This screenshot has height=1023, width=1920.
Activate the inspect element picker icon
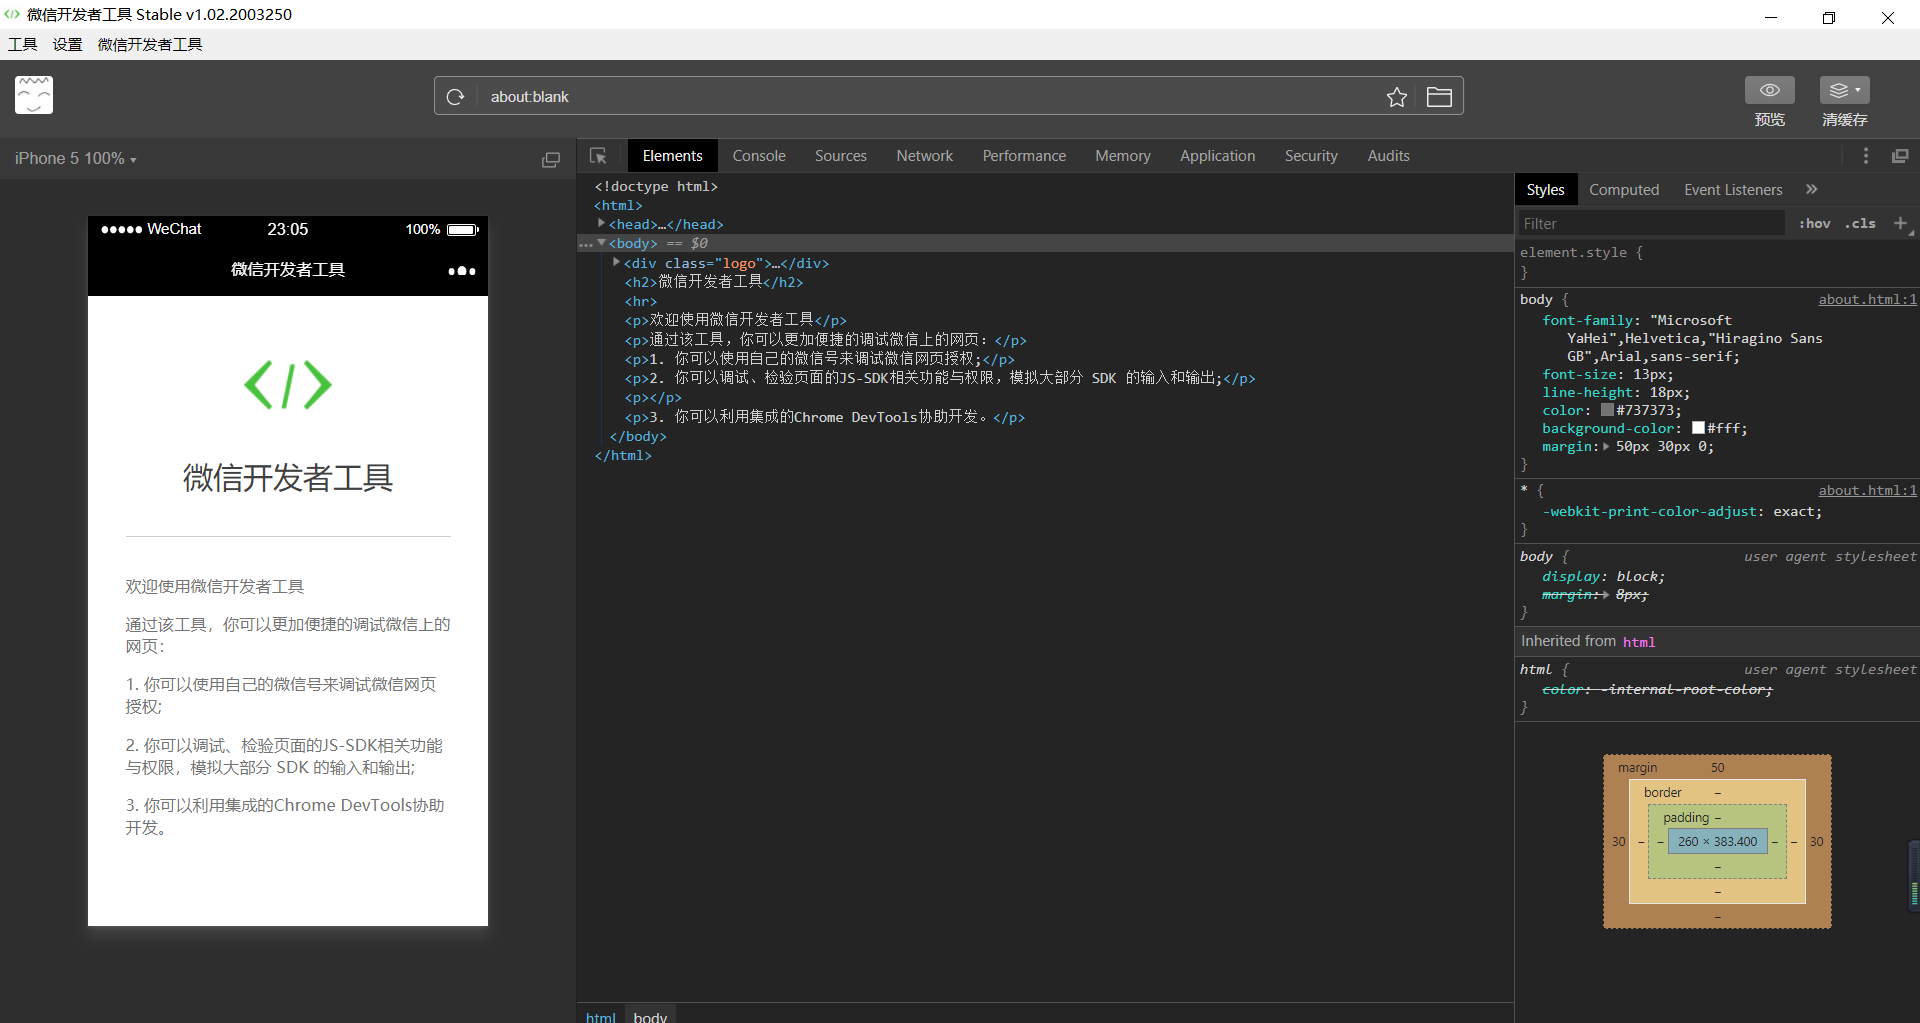point(598,156)
